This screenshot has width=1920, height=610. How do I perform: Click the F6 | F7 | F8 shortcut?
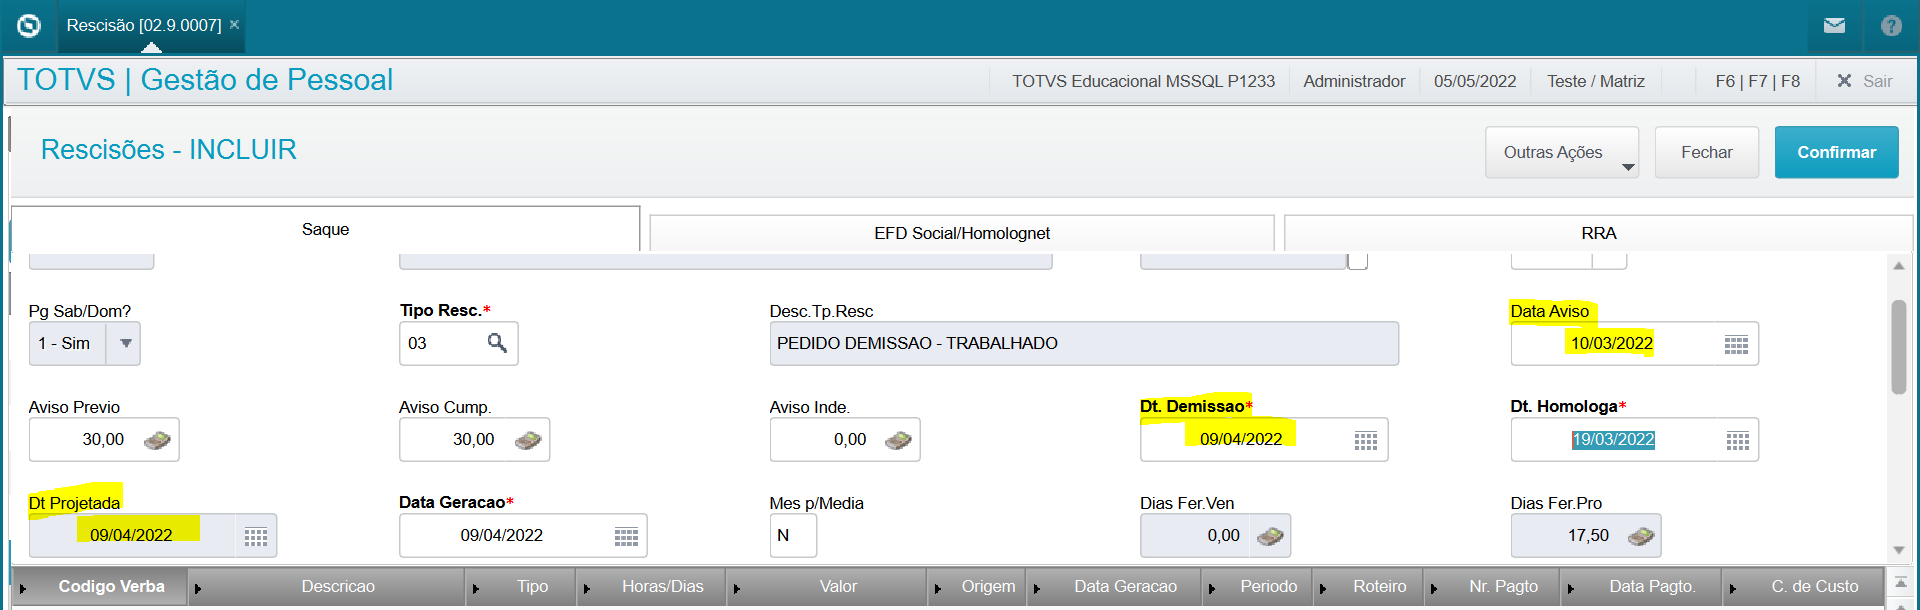(x=1757, y=81)
